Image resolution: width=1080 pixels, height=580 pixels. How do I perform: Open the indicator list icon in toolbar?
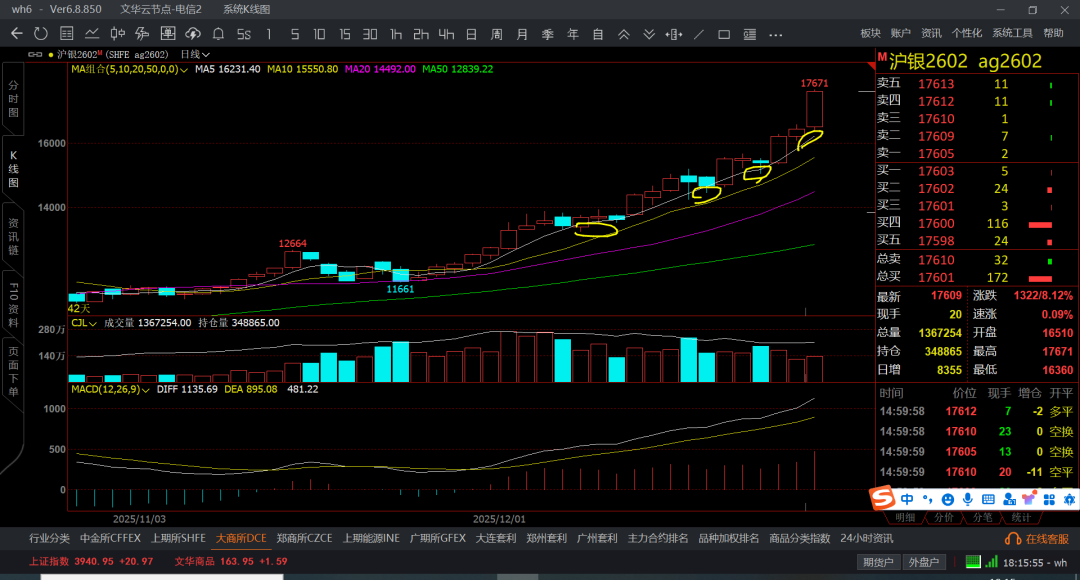(x=749, y=34)
